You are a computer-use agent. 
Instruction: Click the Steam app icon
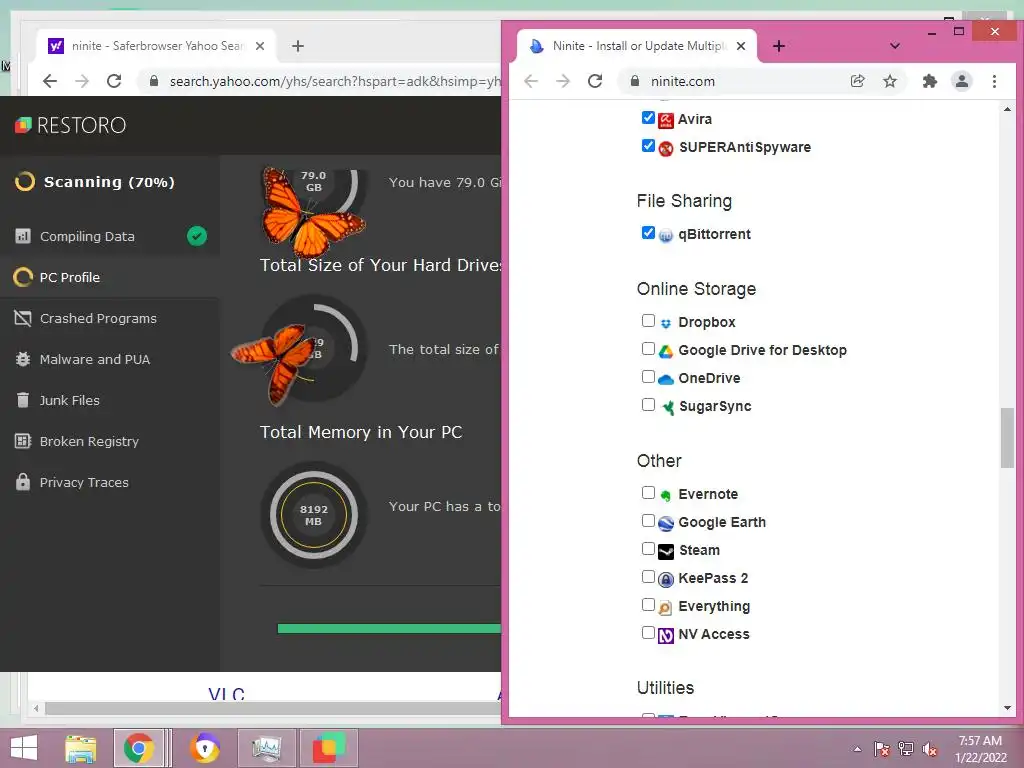665,552
